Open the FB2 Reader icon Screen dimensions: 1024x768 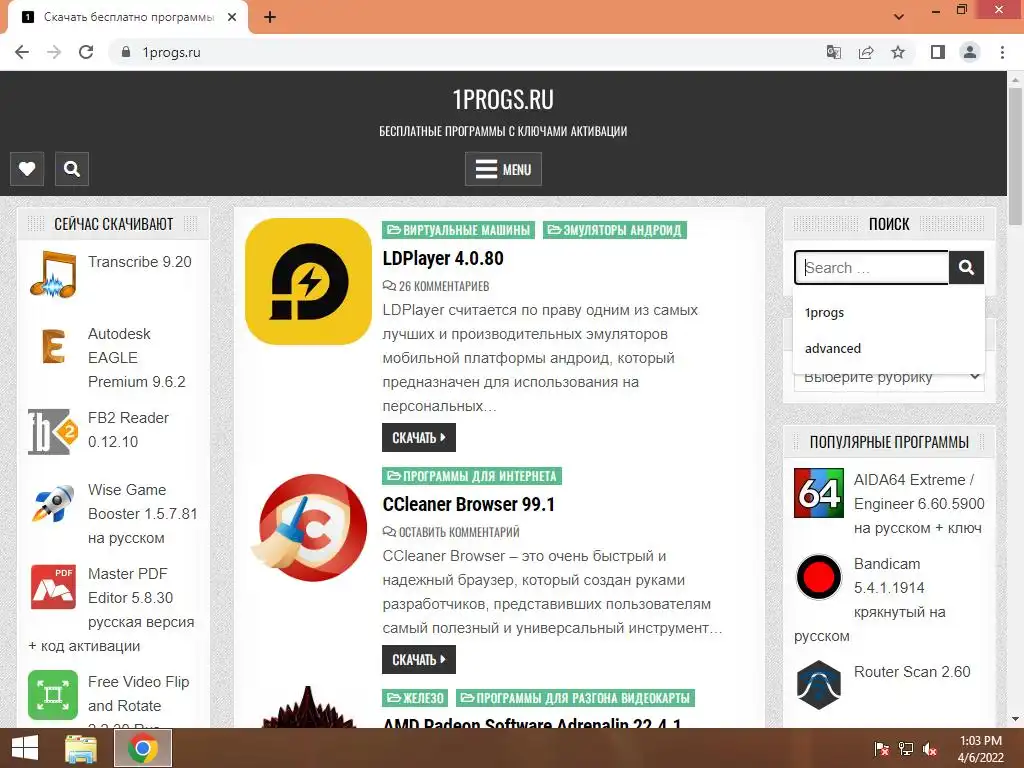[53, 431]
